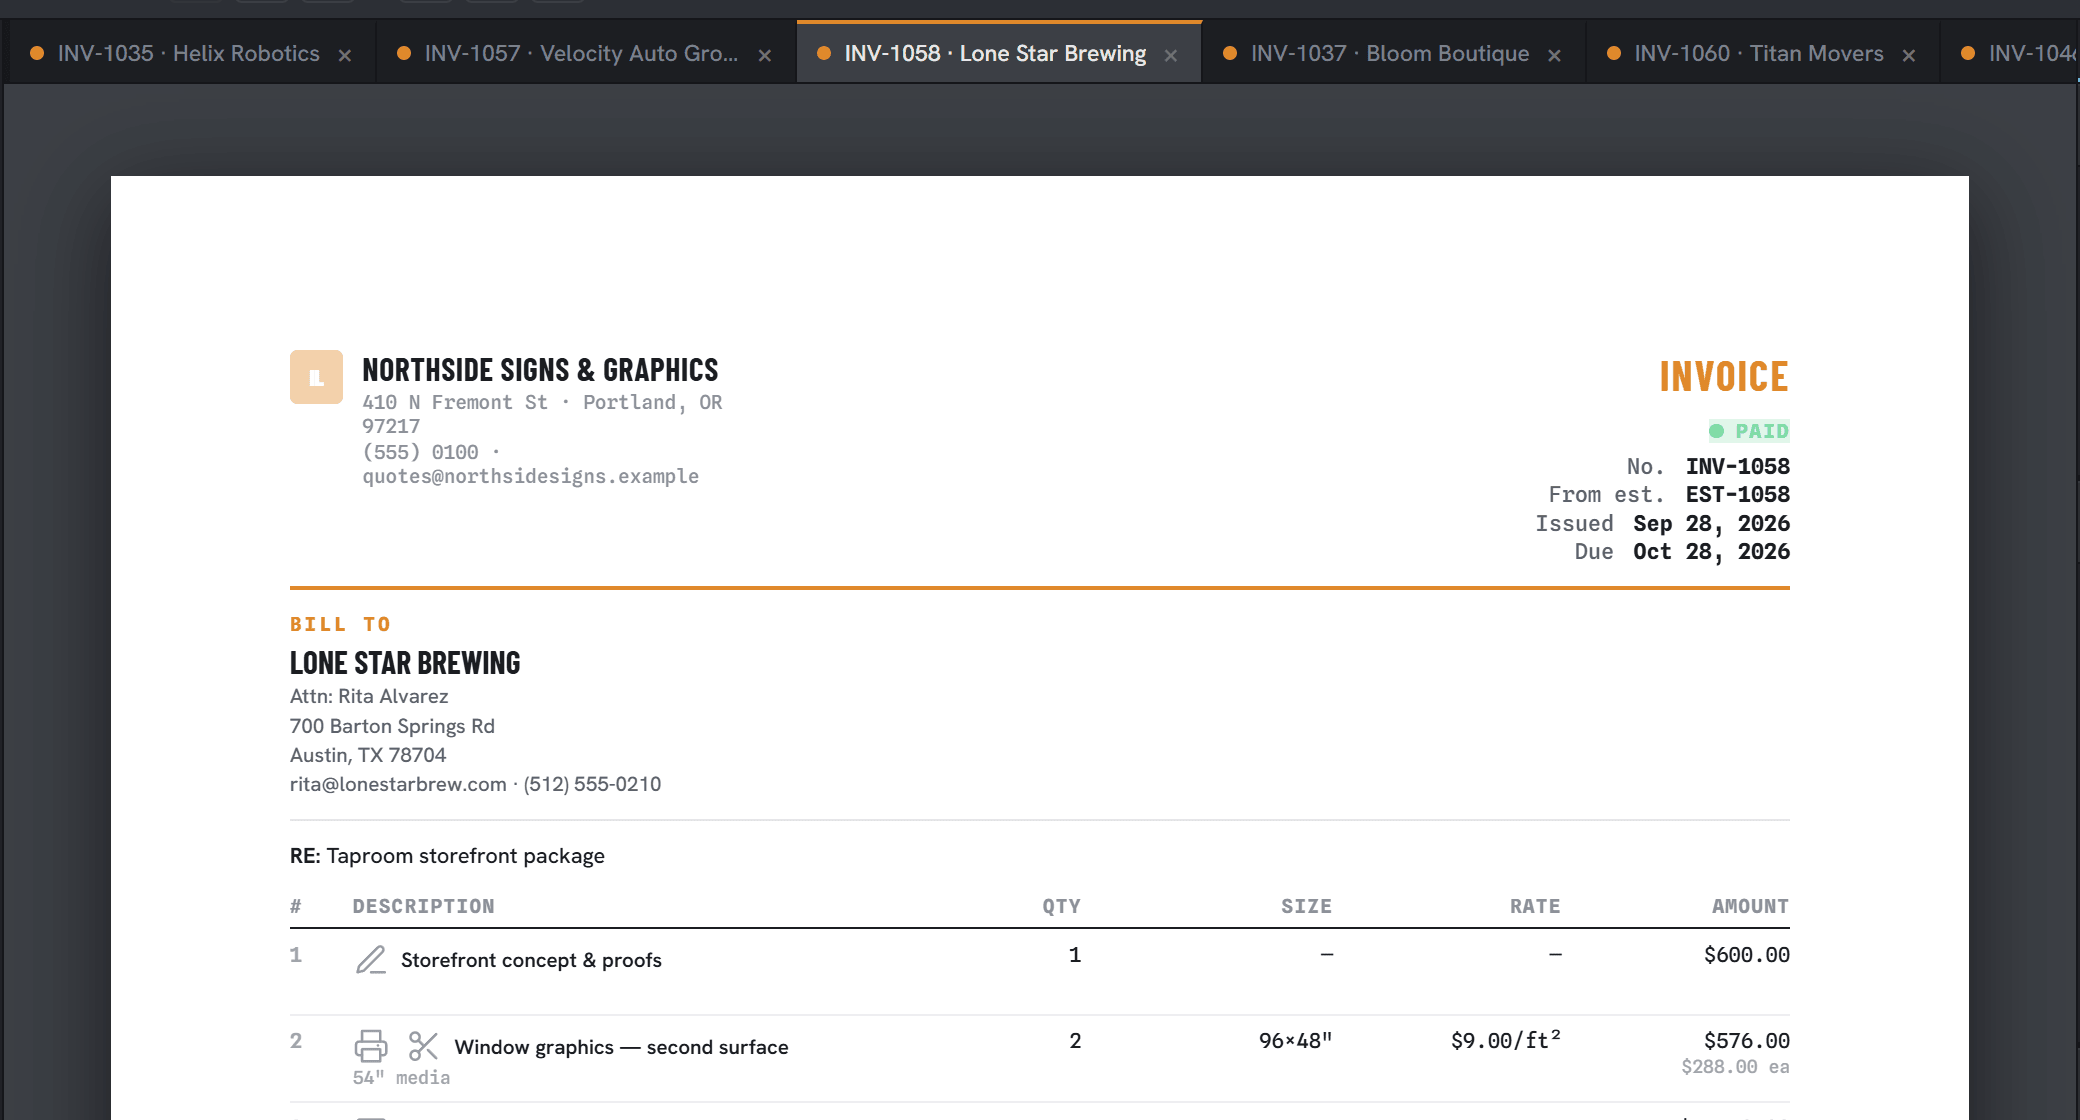This screenshot has width=2080, height=1120.
Task: Open the INV-1060 Titan Movers tab
Action: click(x=1761, y=53)
